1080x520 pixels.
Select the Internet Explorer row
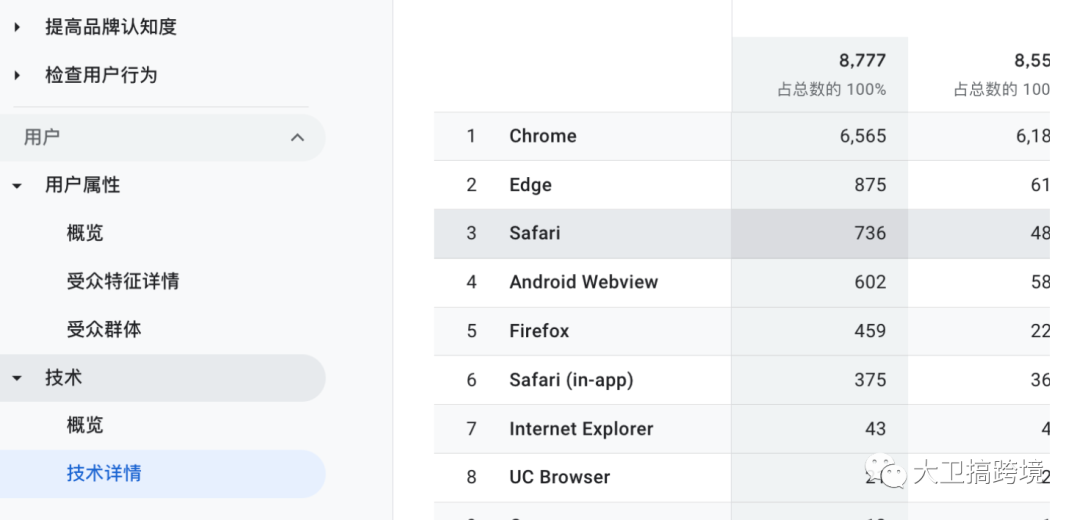point(581,429)
